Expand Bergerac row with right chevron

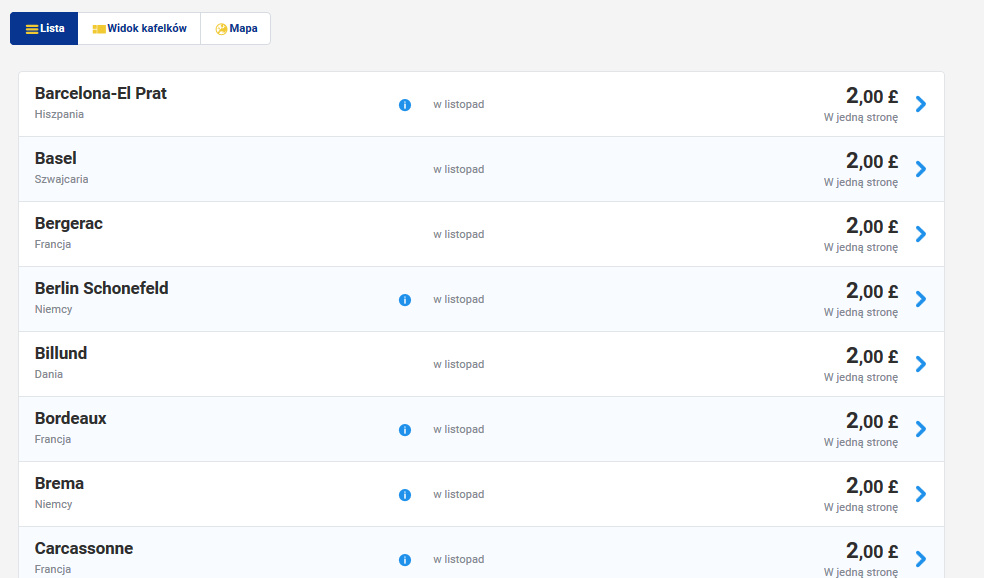coord(921,234)
